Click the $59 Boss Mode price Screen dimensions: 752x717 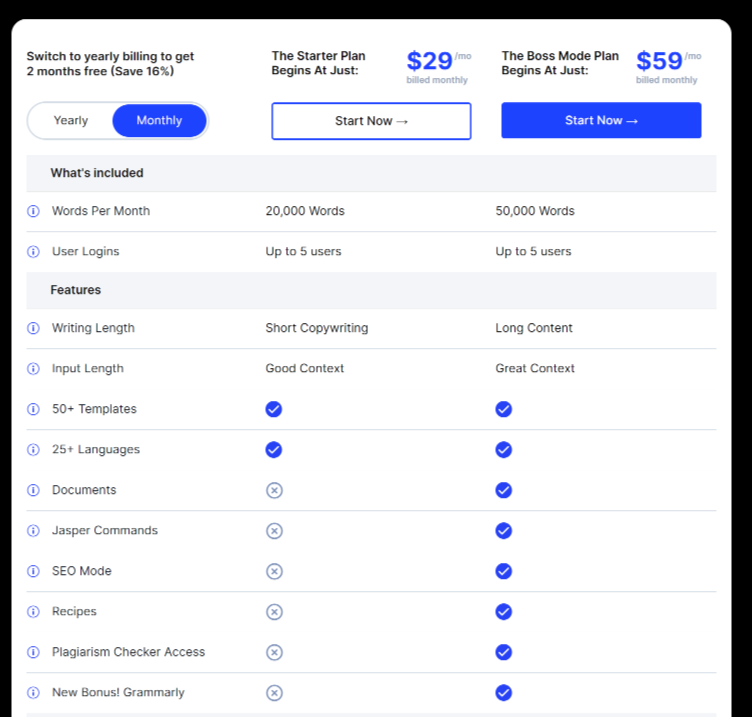659,61
